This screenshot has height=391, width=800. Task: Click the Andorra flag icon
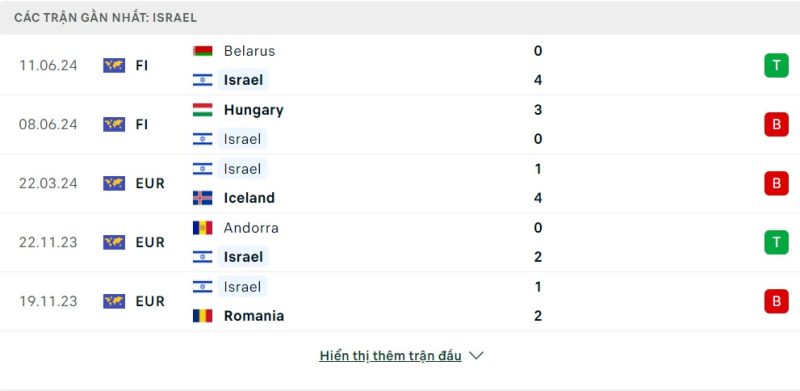(203, 228)
